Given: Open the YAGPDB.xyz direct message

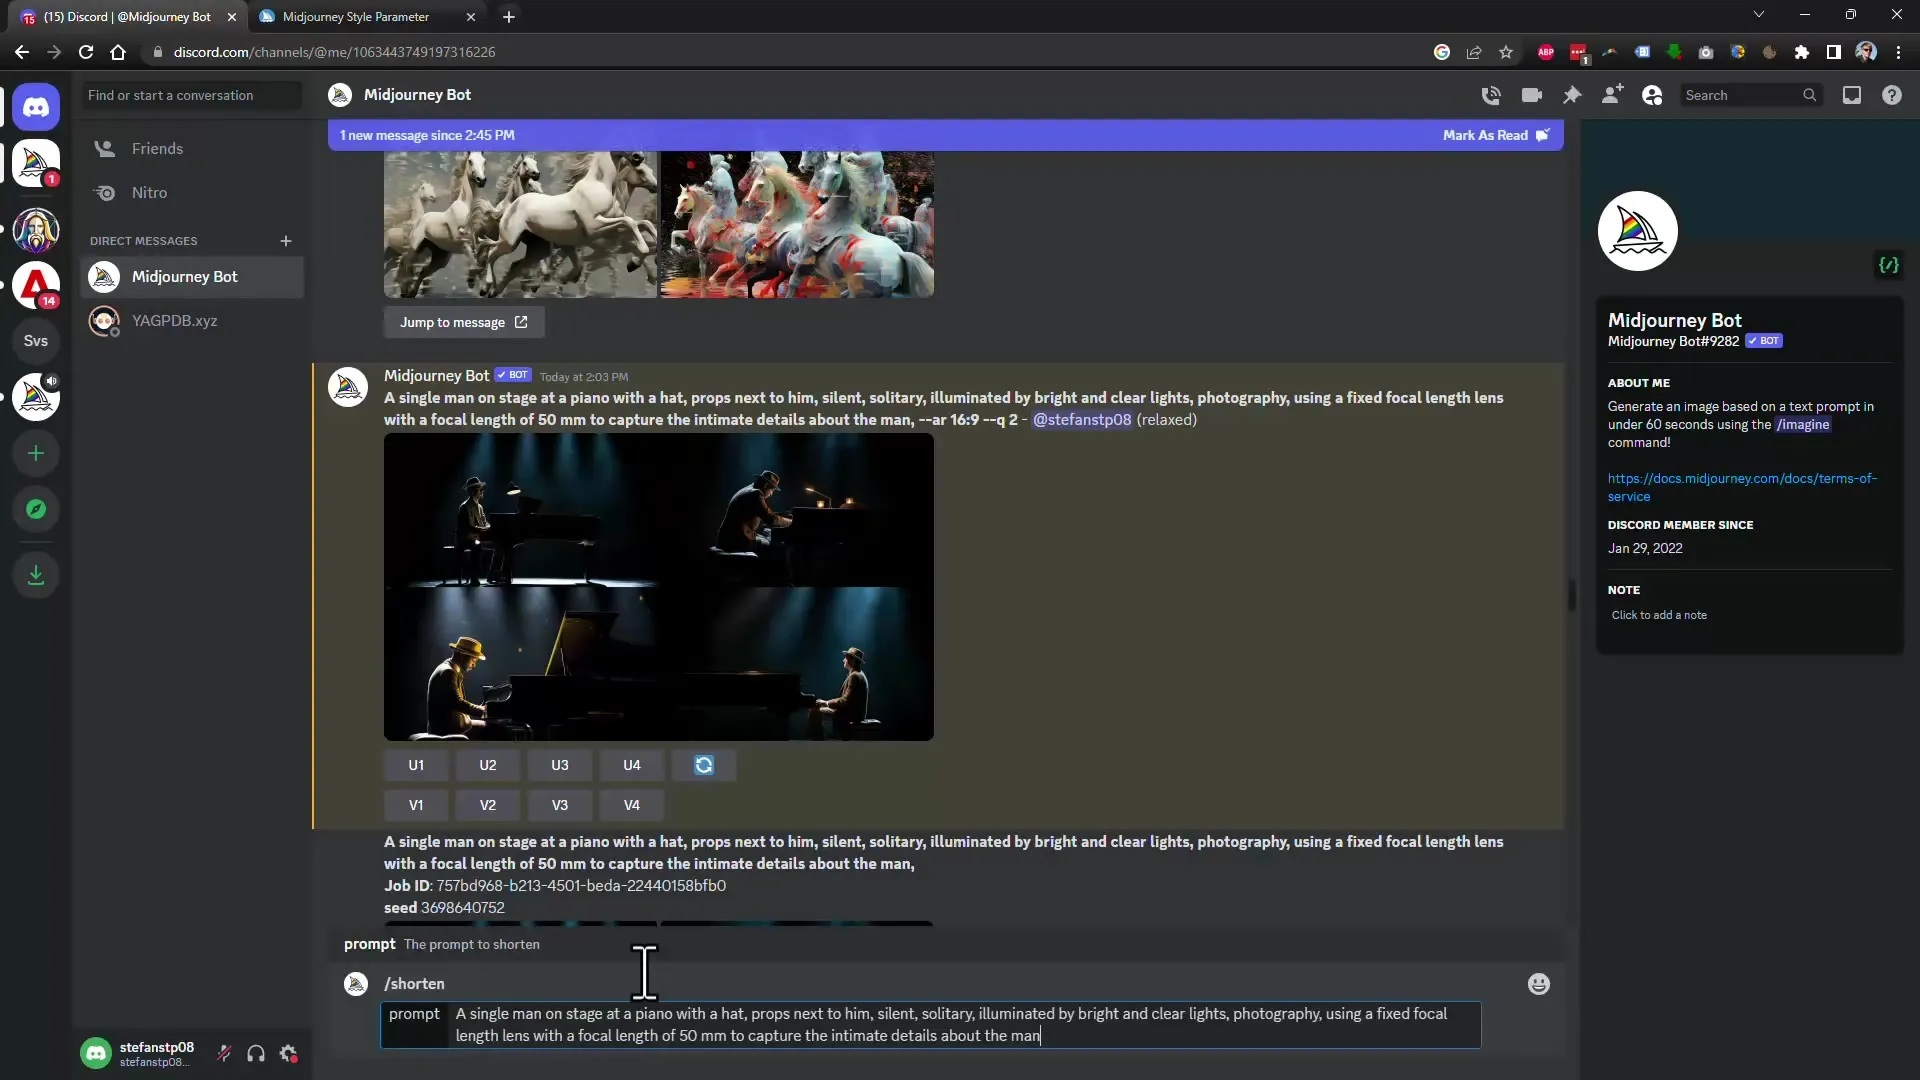Looking at the screenshot, I should coord(173,320).
